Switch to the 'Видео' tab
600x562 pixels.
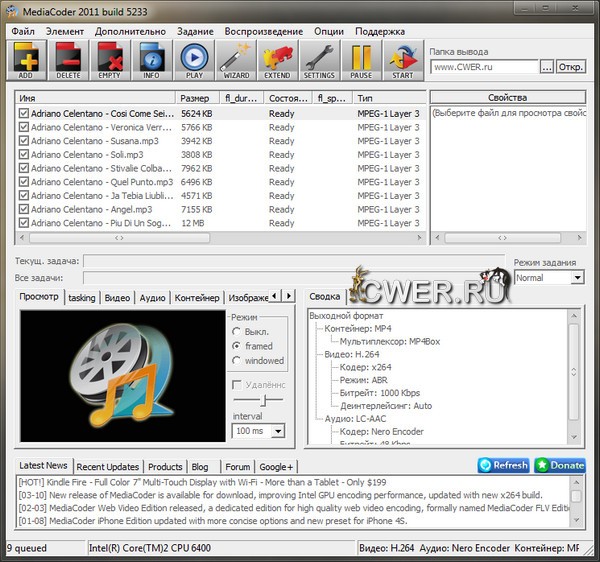pyautogui.click(x=117, y=298)
